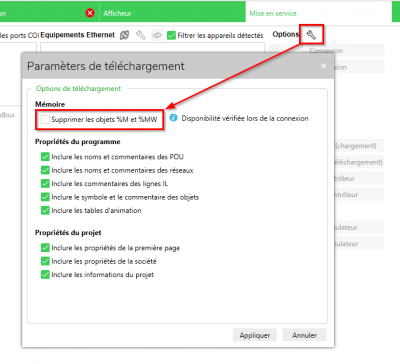Click the Ethernet devices refresh icon
400x364 pixels.
(x=125, y=35)
